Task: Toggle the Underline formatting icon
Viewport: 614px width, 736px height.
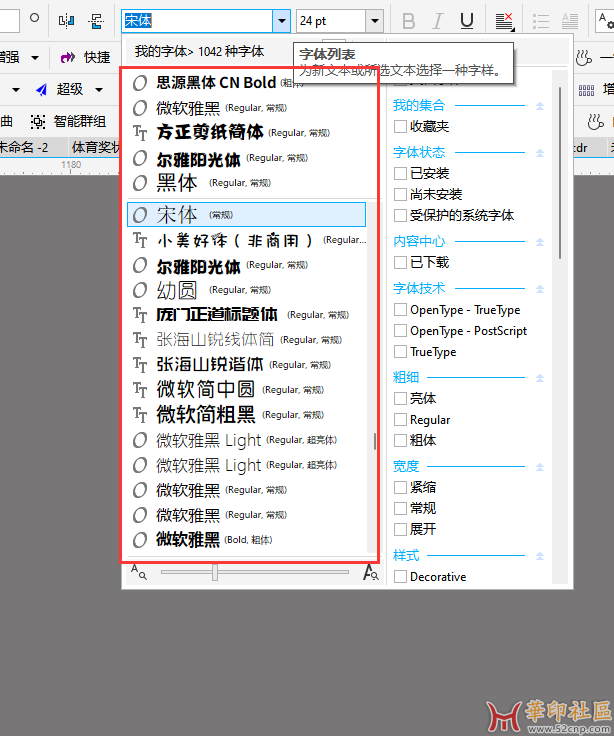Action: [467, 21]
